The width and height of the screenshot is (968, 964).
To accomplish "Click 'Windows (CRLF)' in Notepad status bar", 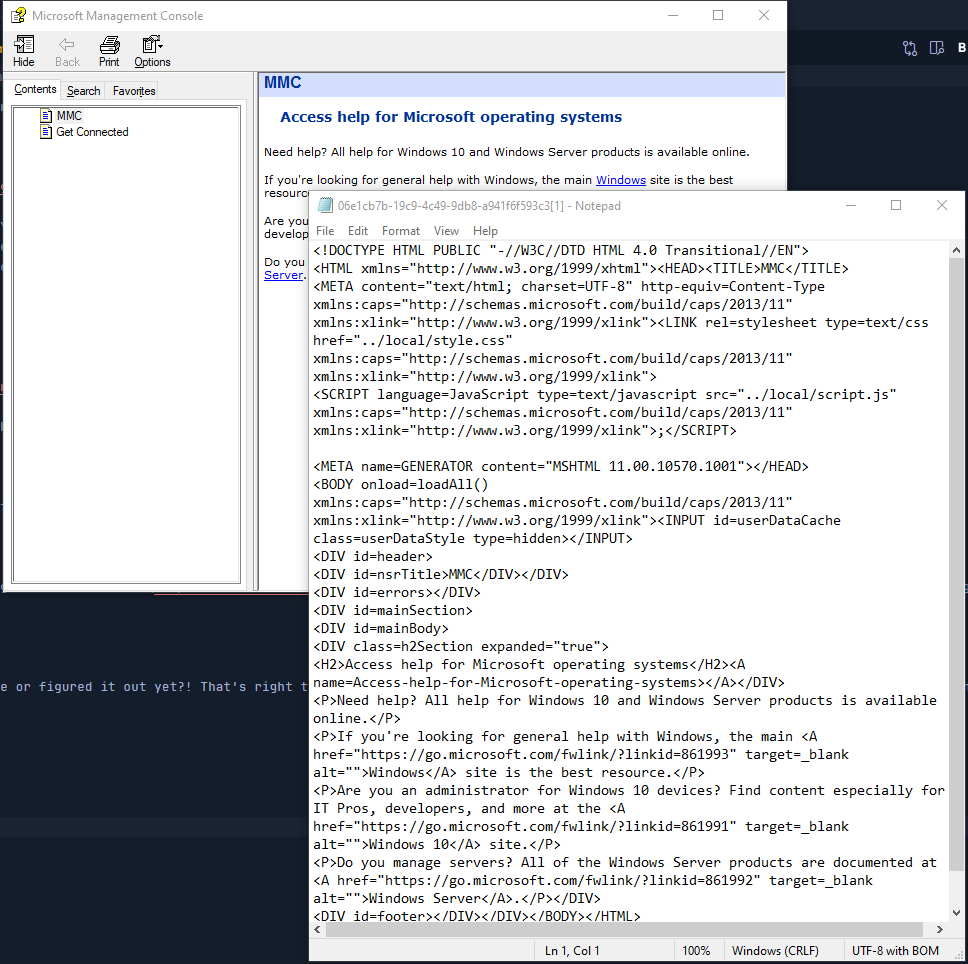I will pyautogui.click(x=775, y=950).
